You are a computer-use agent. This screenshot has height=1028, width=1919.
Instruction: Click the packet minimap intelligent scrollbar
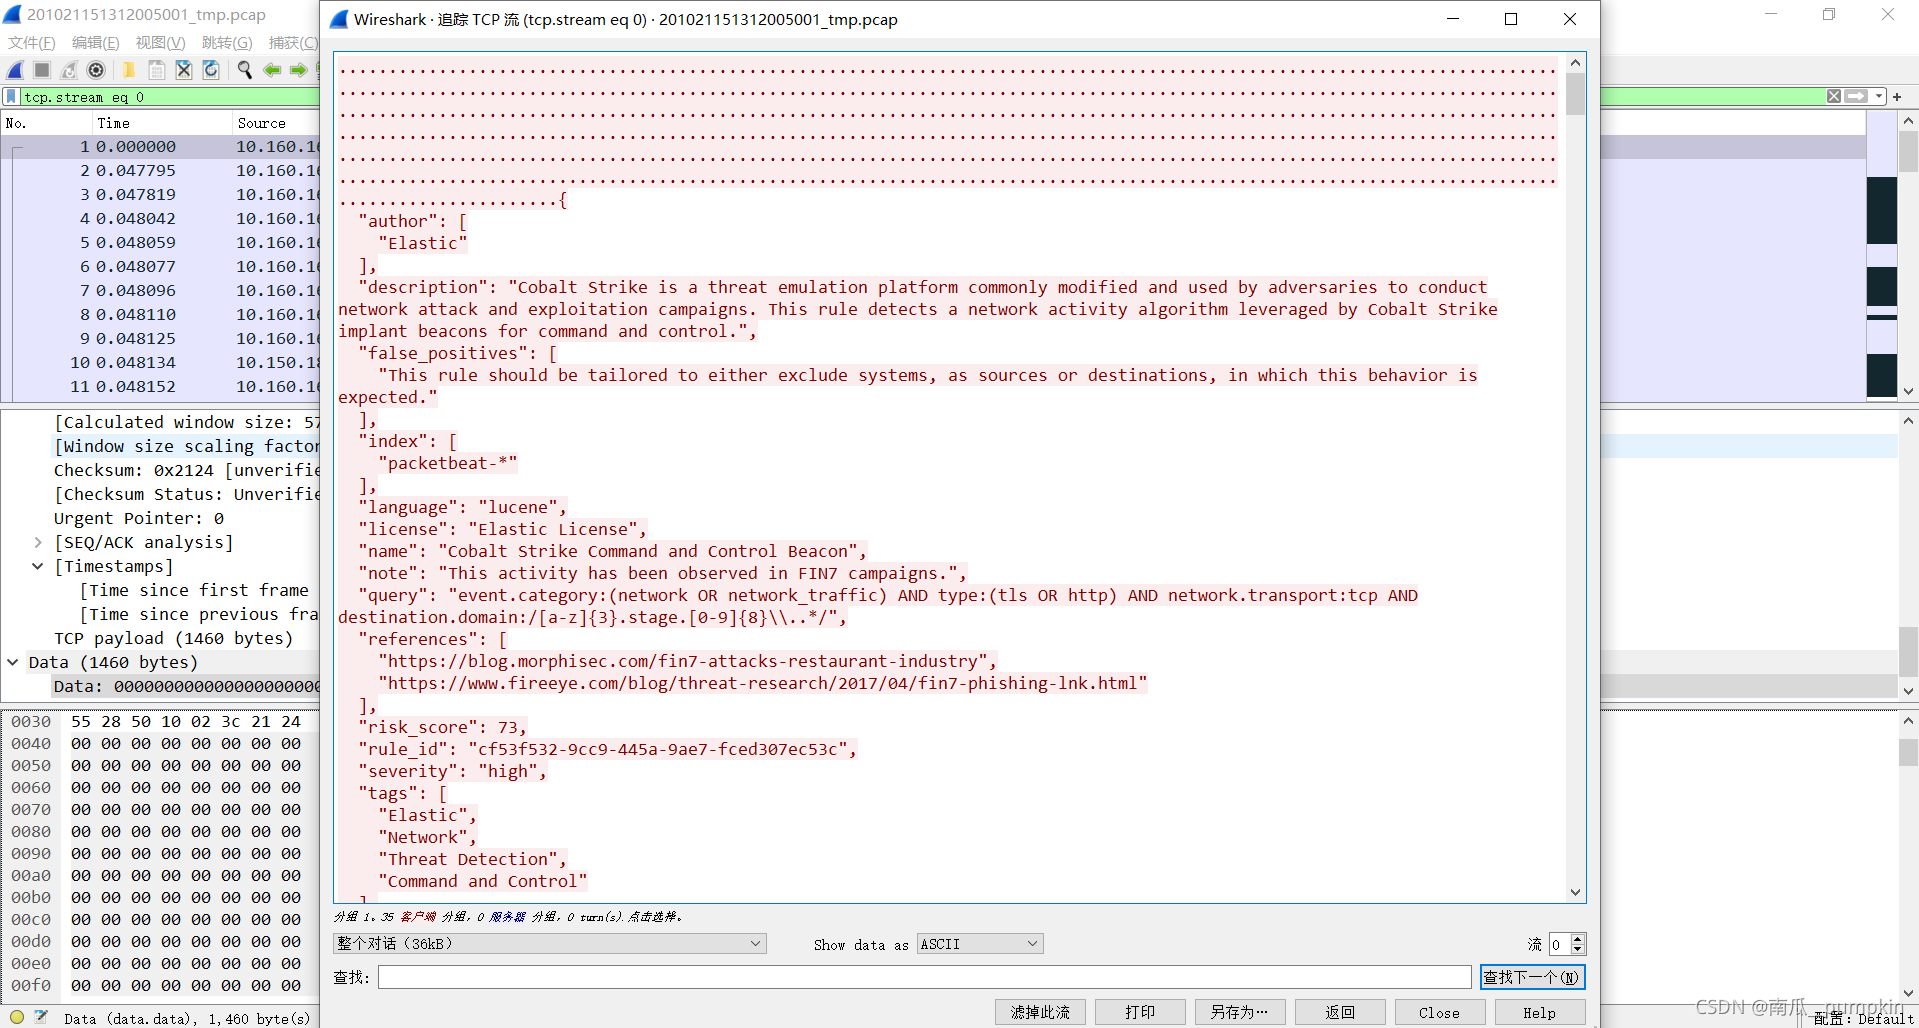pyautogui.click(x=1881, y=255)
